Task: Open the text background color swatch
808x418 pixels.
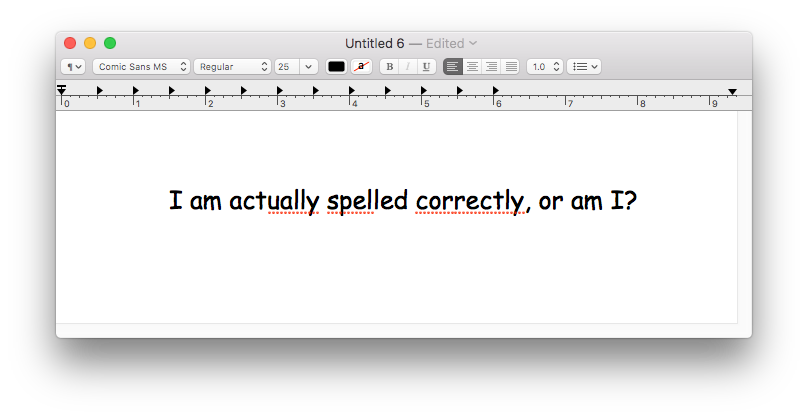Action: (361, 66)
